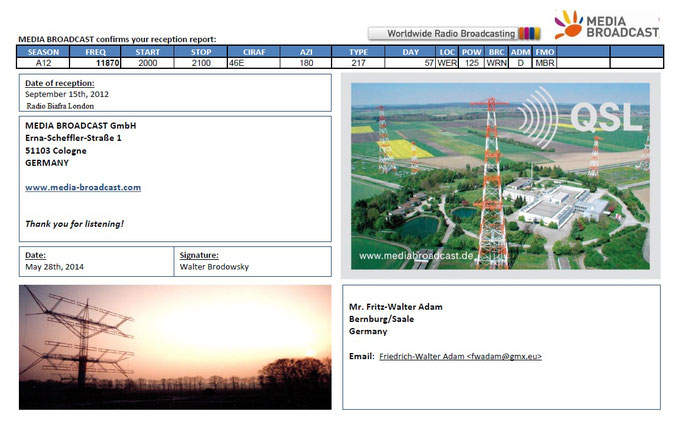This screenshot has width=682, height=425.
Task: Select the 57 day cell
Action: pos(410,63)
